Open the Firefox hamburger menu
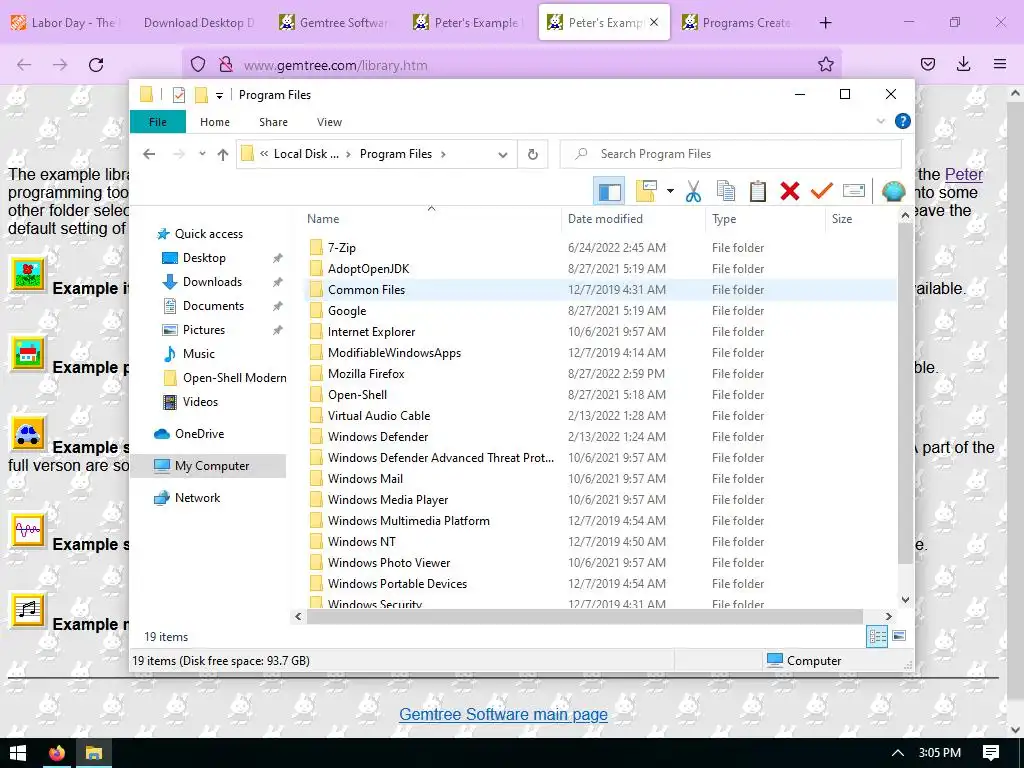Image resolution: width=1024 pixels, height=768 pixels. point(999,64)
